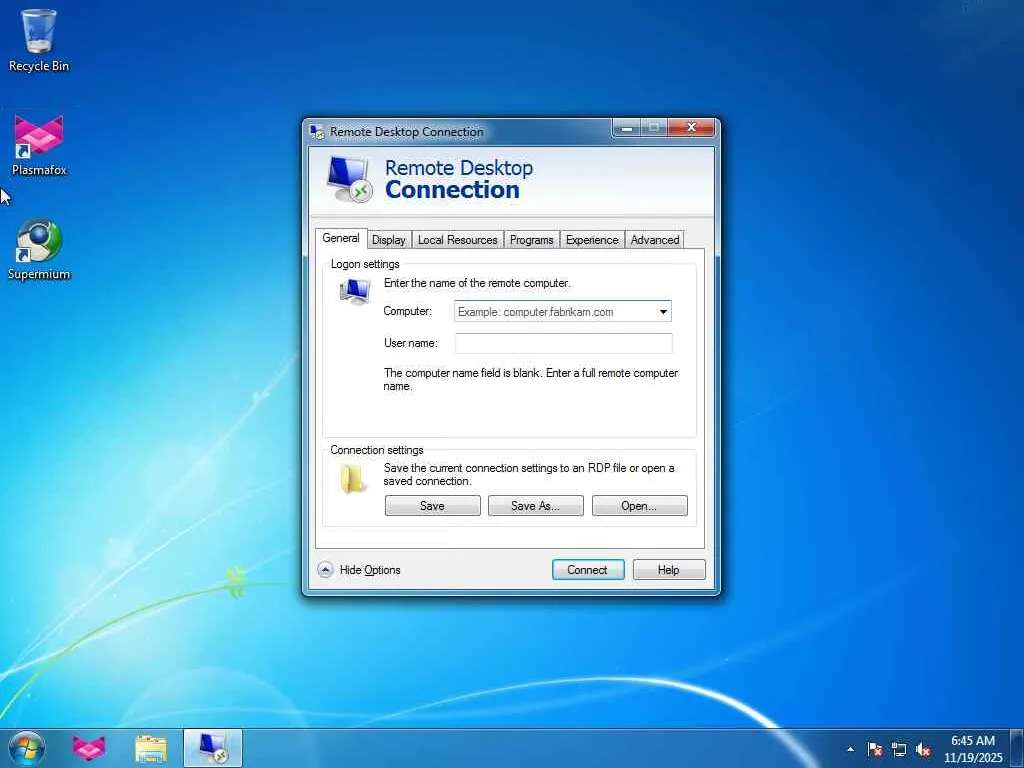Collapse the dialog with Hide Options
1024x768 pixels.
pyautogui.click(x=359, y=569)
